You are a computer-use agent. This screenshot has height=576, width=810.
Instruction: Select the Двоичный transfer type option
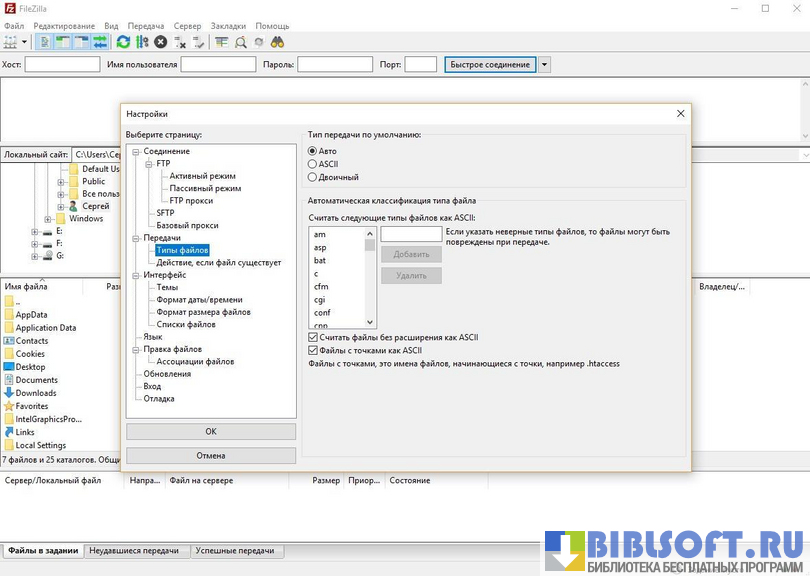pos(313,177)
